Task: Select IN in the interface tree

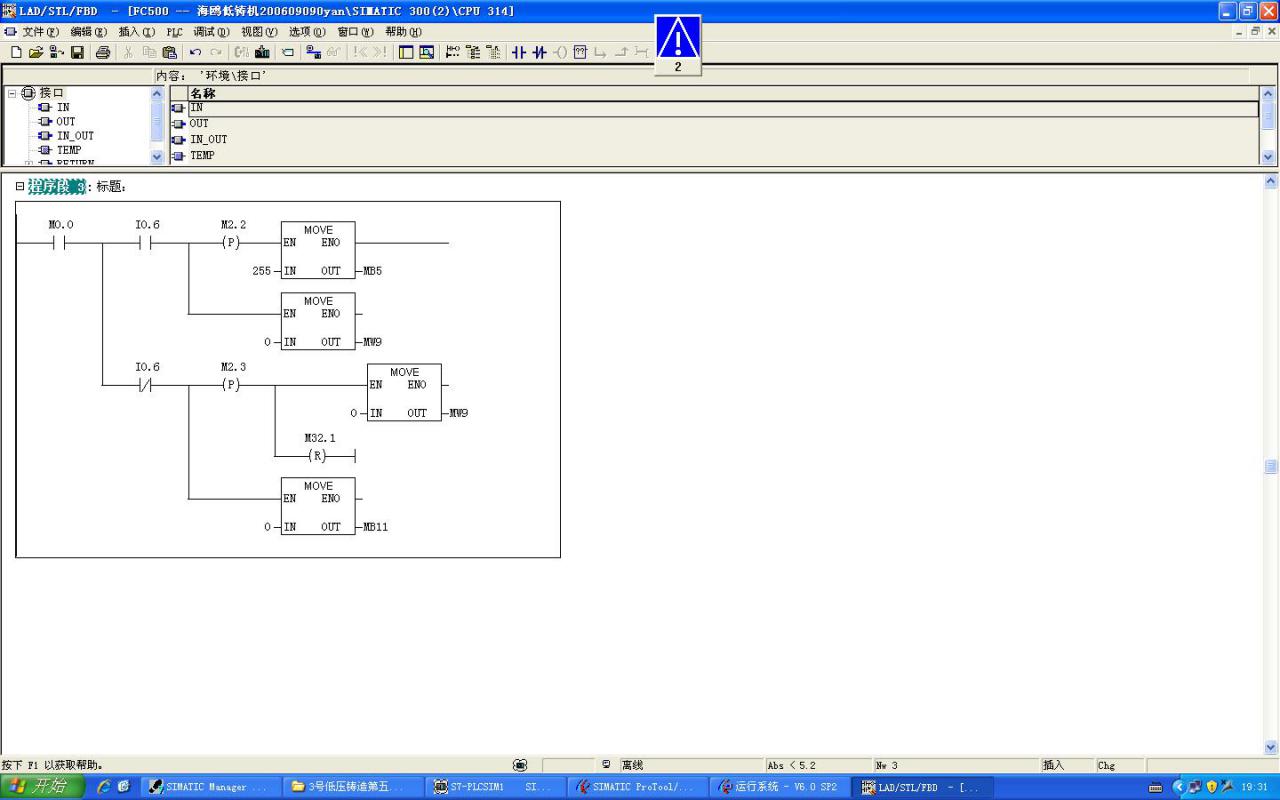Action: pyautogui.click(x=63, y=107)
